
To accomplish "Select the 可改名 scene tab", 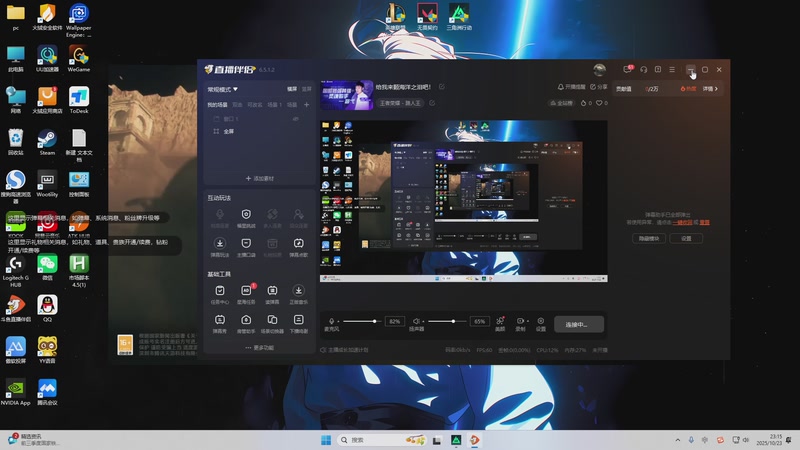I will tap(255, 105).
